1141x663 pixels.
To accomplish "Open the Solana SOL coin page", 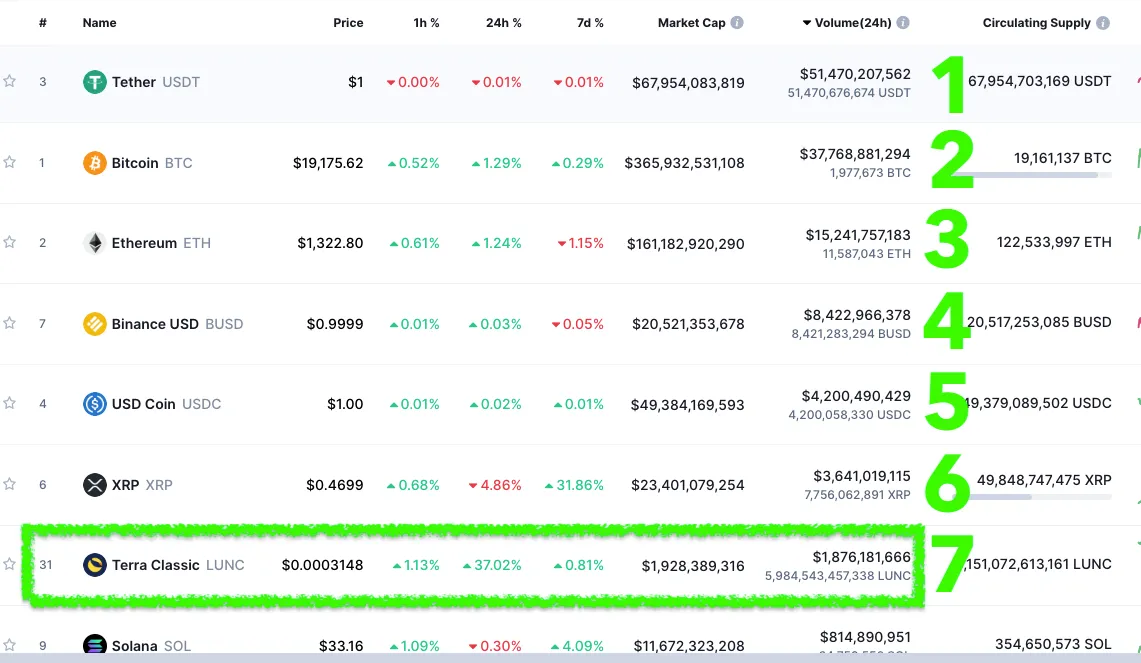I will pos(151,646).
